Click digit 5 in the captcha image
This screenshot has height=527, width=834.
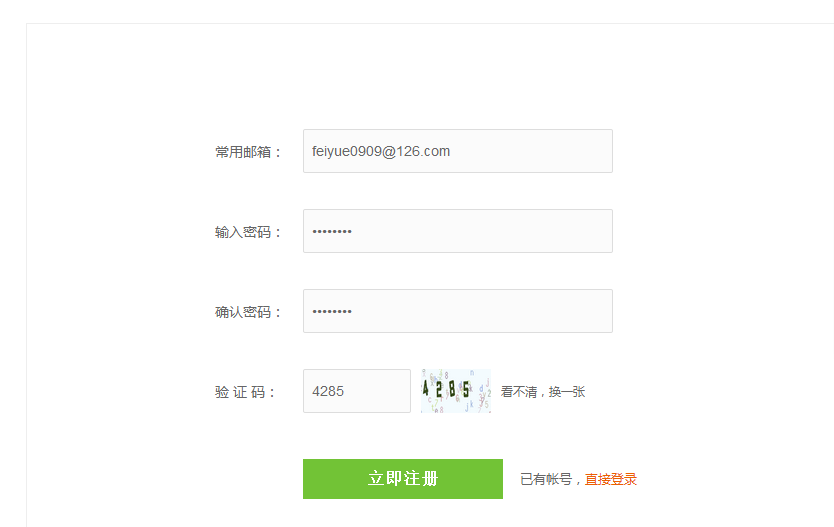(x=466, y=388)
